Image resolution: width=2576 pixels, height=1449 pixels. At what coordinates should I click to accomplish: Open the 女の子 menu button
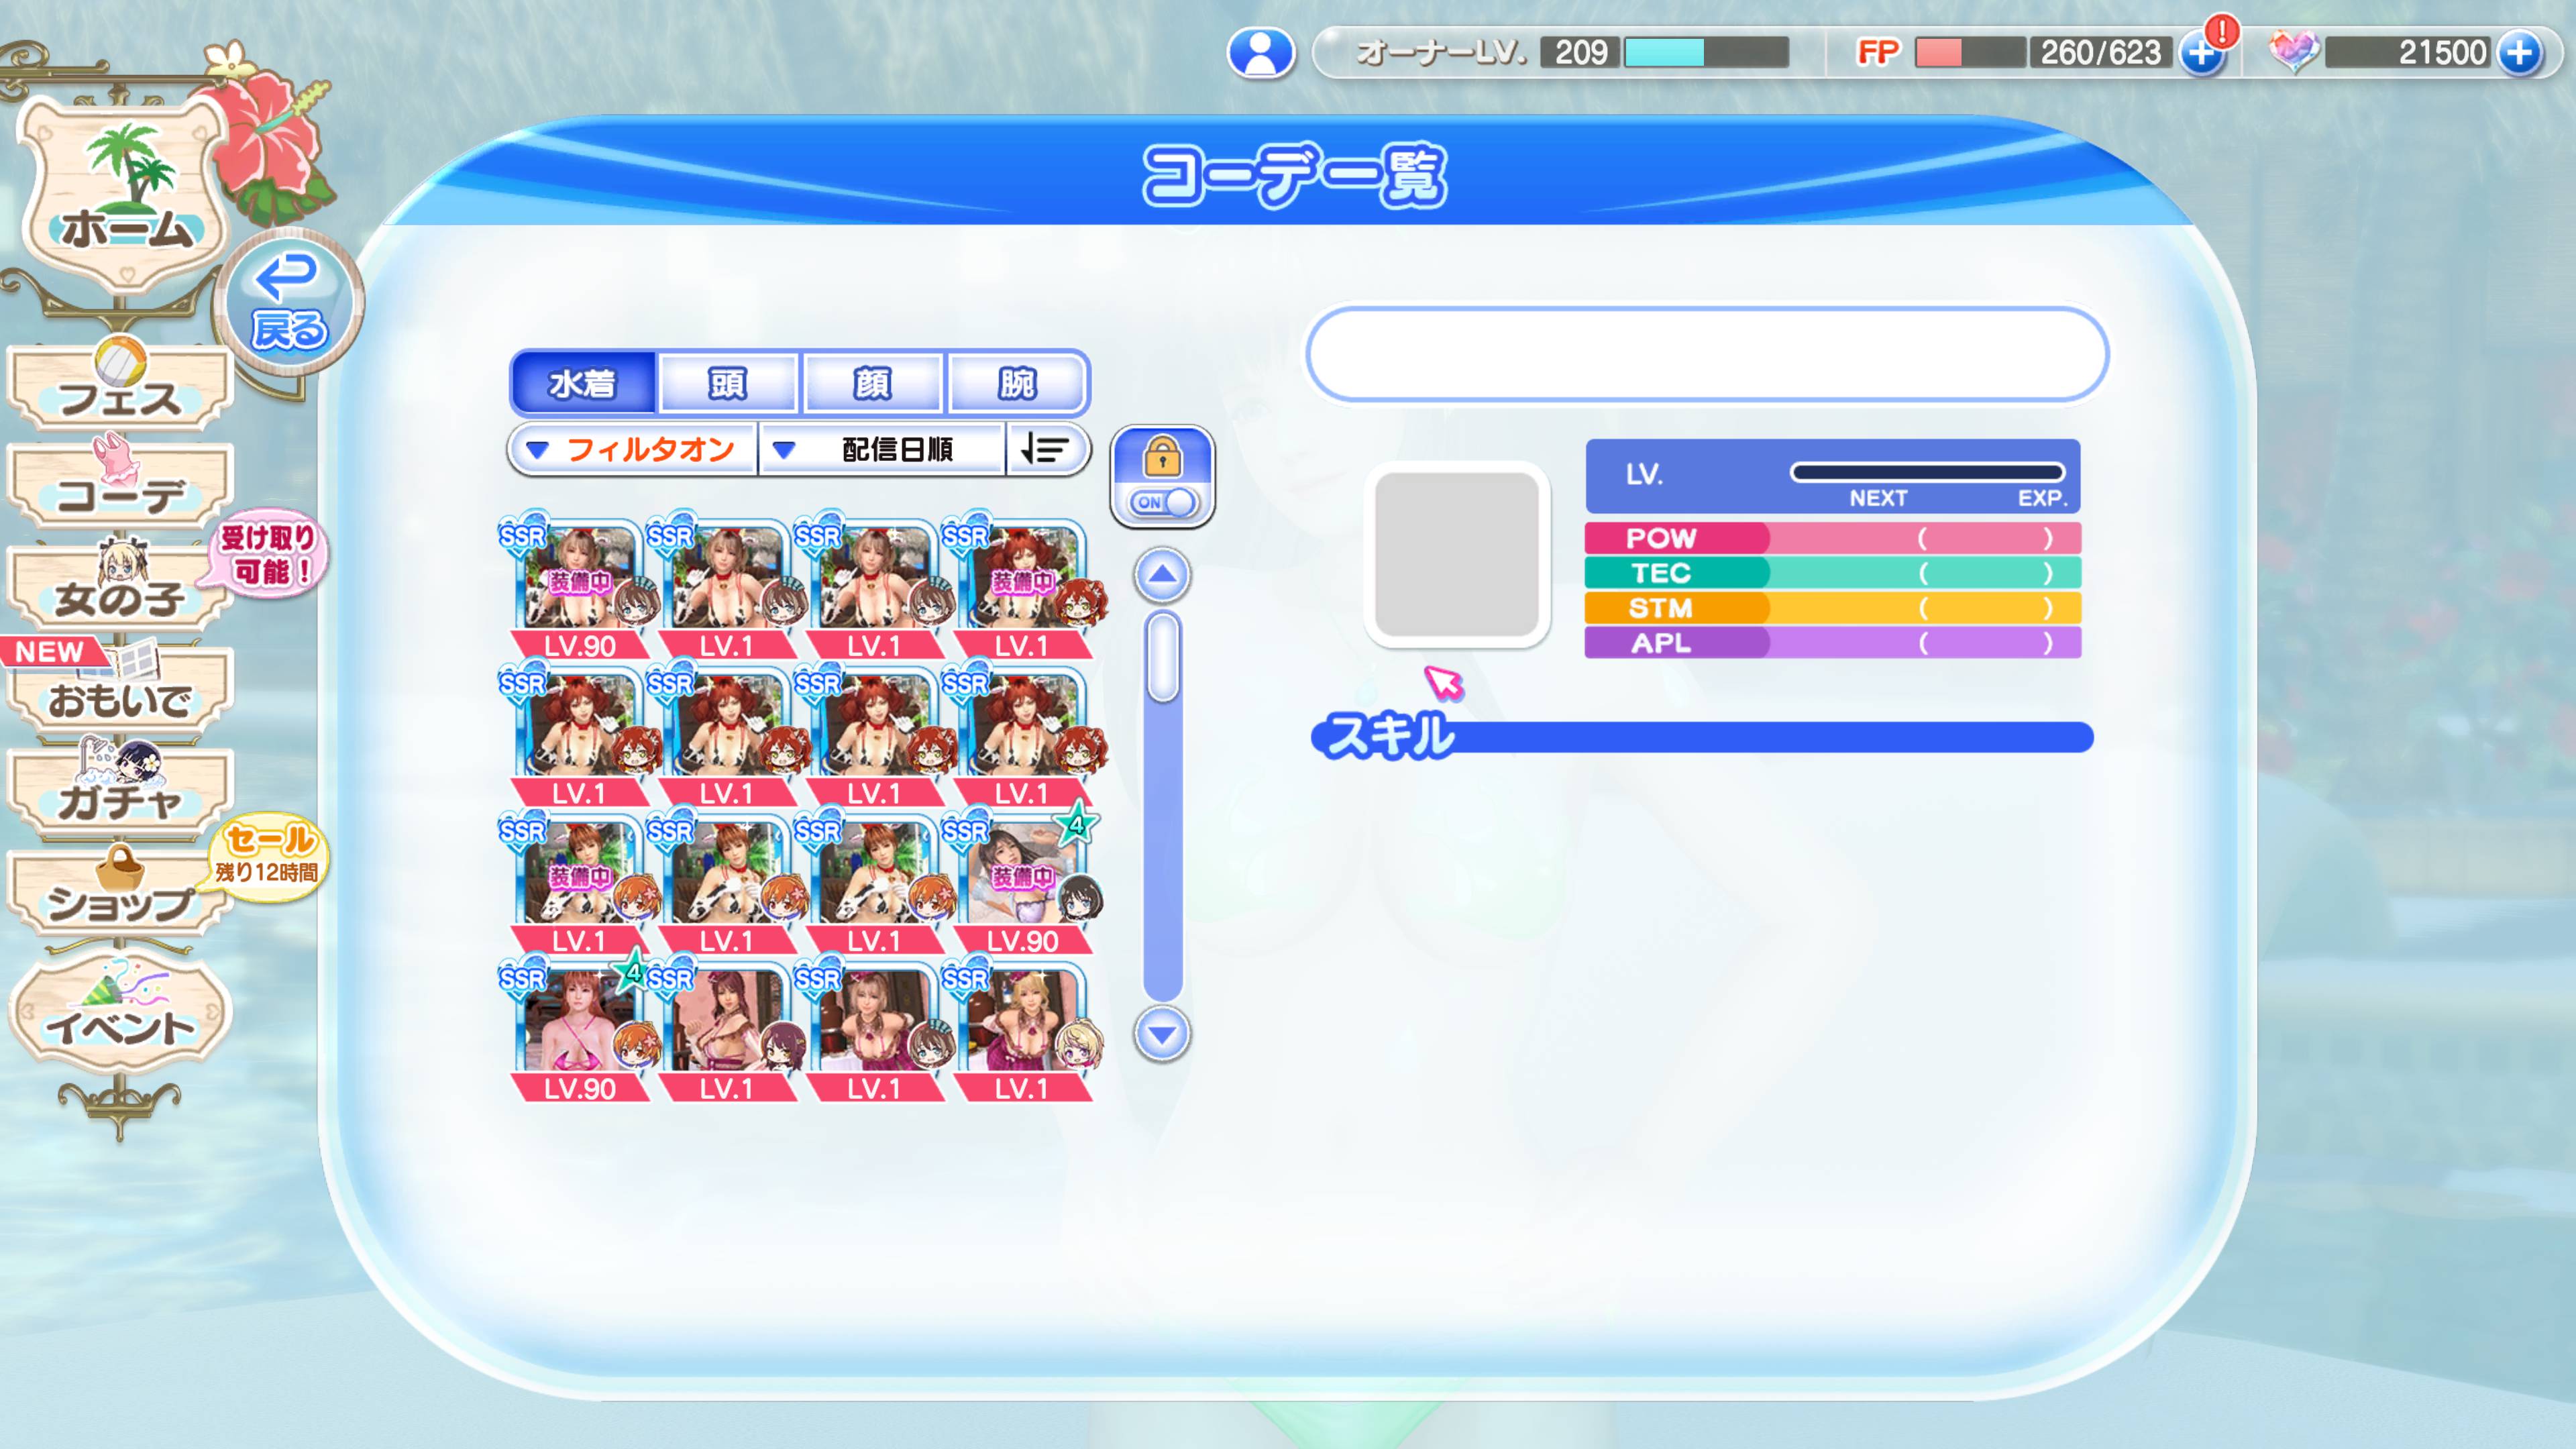click(120, 592)
